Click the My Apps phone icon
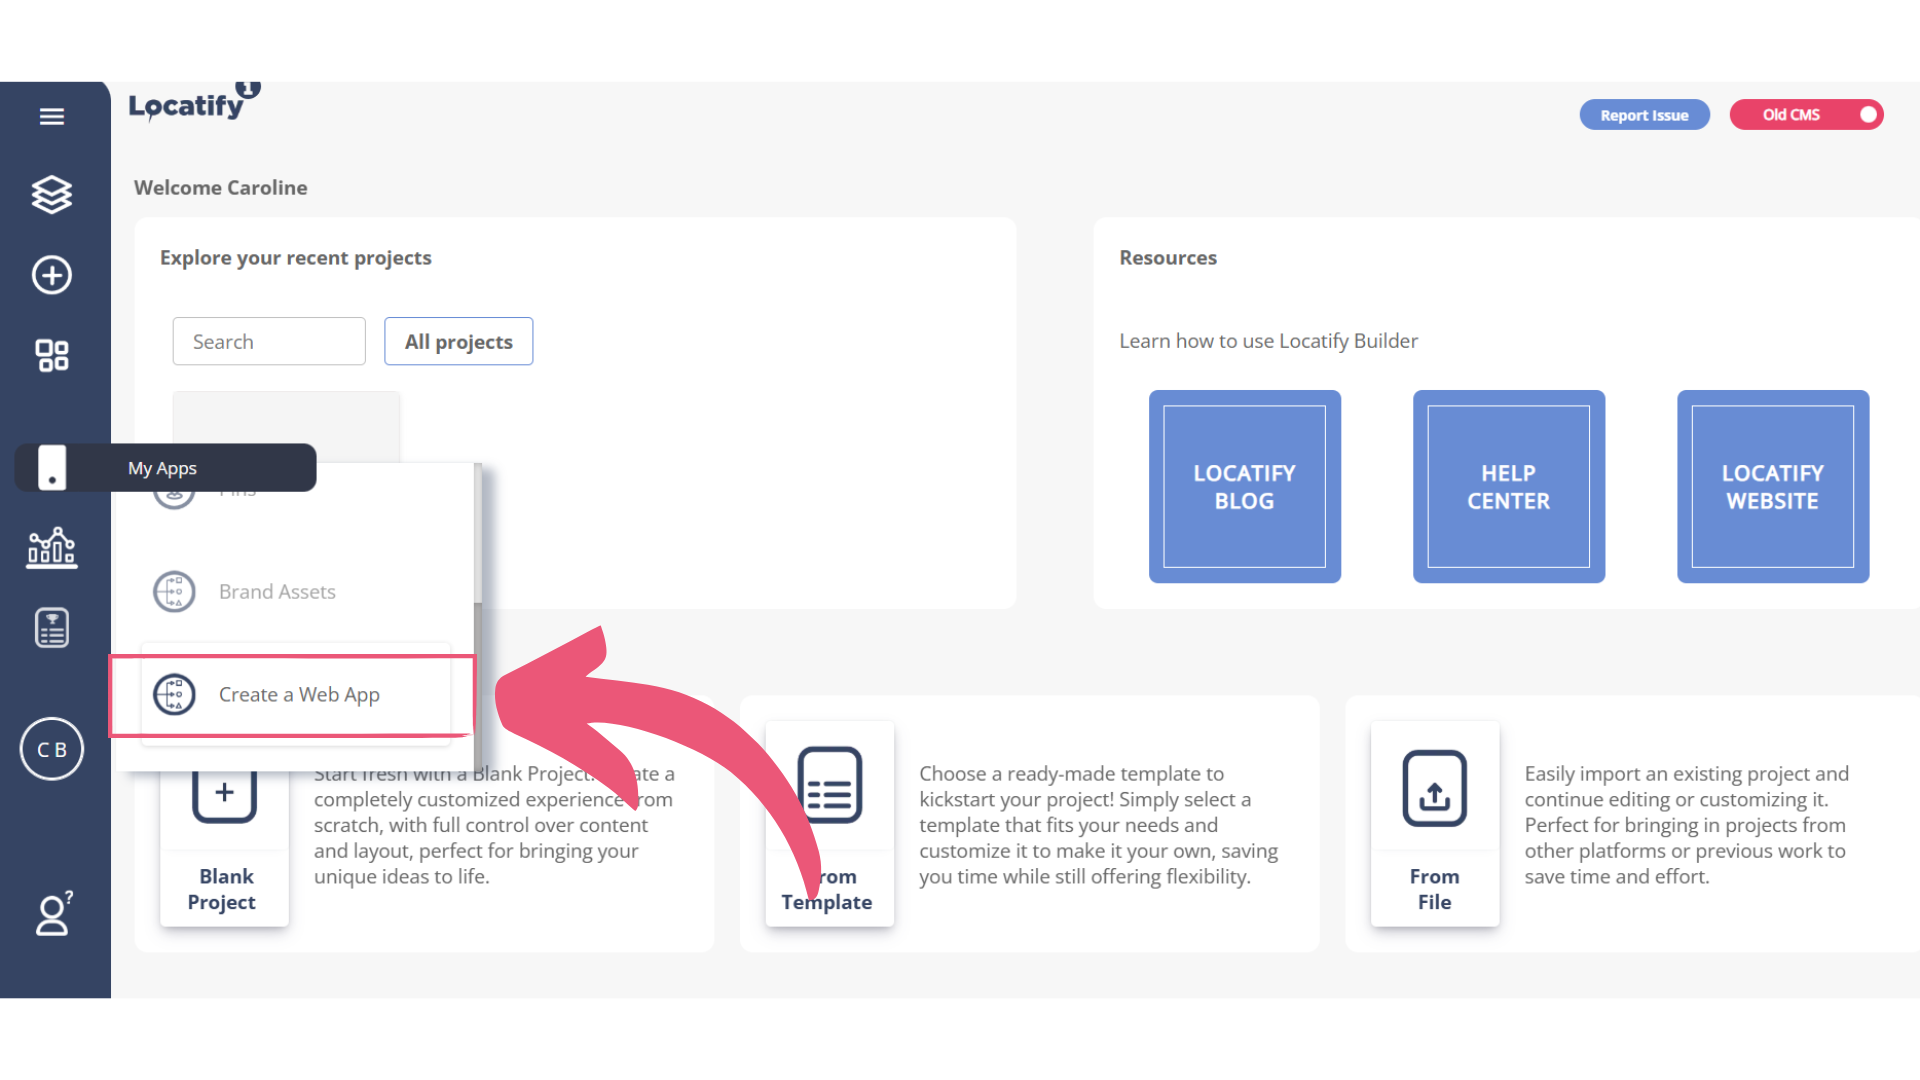 (x=52, y=468)
